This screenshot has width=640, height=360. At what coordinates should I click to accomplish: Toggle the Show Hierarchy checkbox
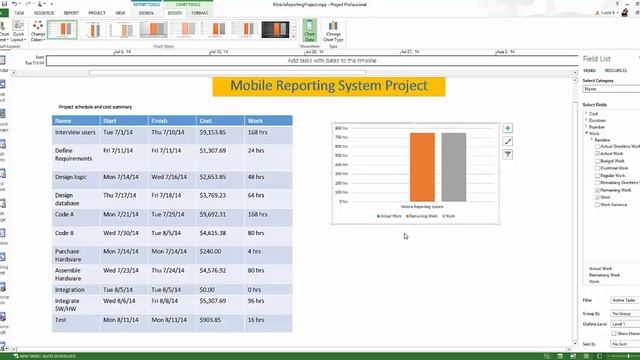(613, 333)
